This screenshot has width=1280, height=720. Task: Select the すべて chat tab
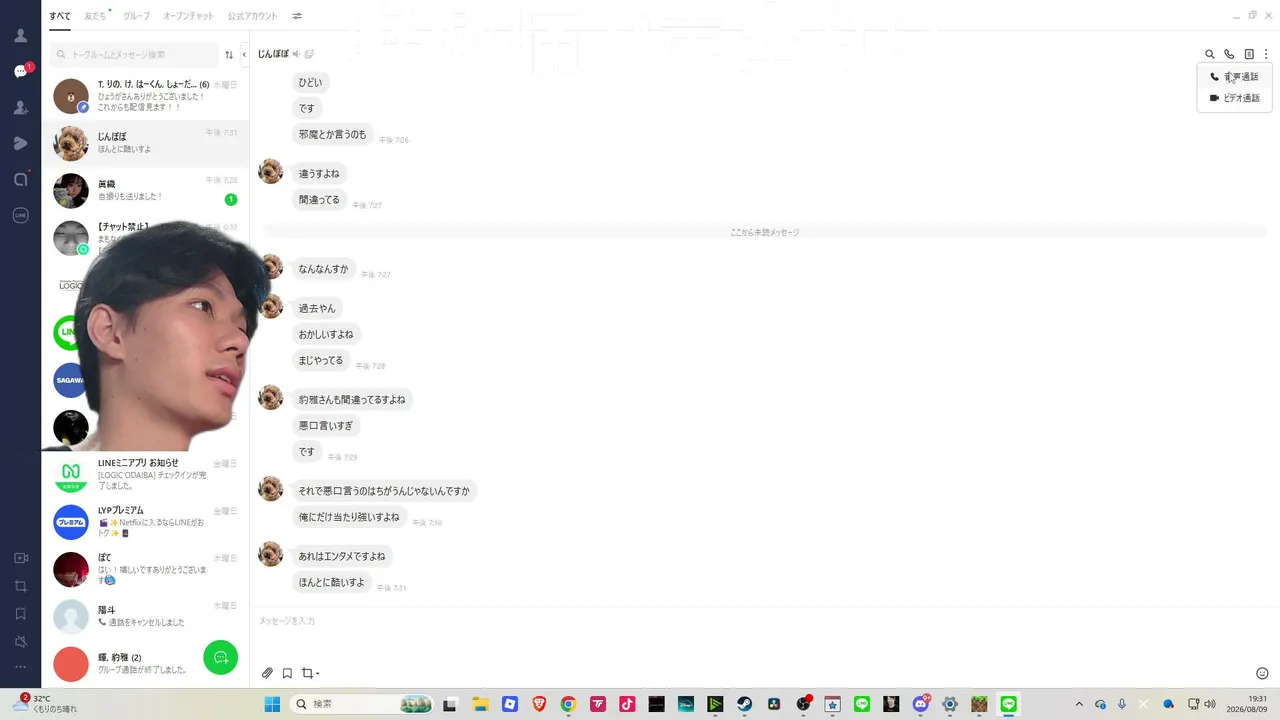[x=60, y=16]
